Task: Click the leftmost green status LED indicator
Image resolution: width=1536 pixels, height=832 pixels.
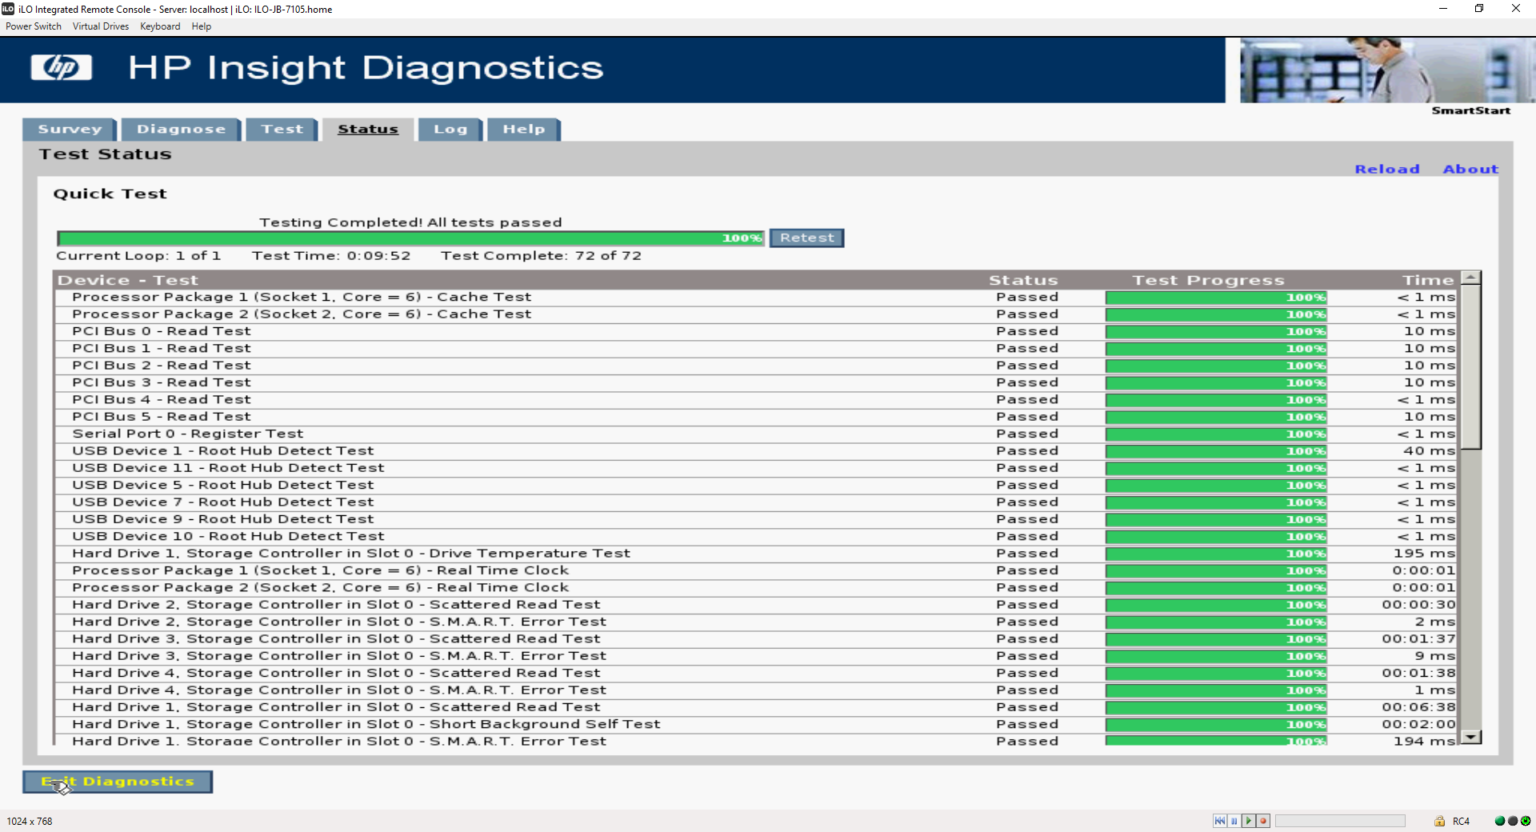Action: (x=1500, y=821)
